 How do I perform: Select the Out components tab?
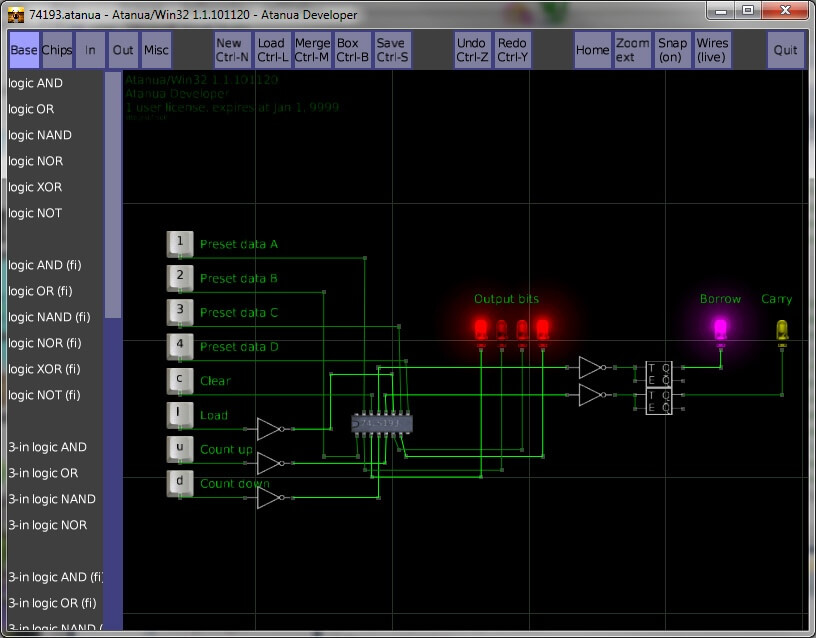coord(123,50)
